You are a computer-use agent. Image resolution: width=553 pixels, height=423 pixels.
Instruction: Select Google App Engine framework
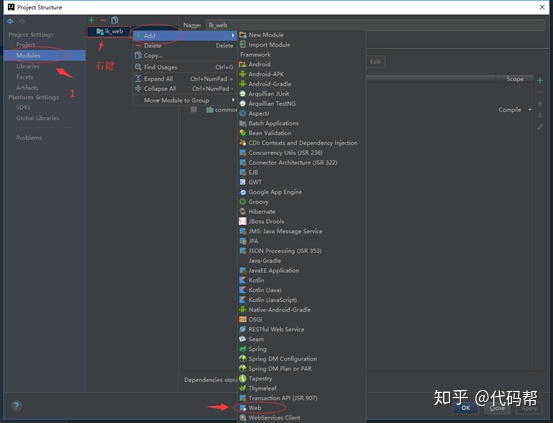pyautogui.click(x=302, y=192)
